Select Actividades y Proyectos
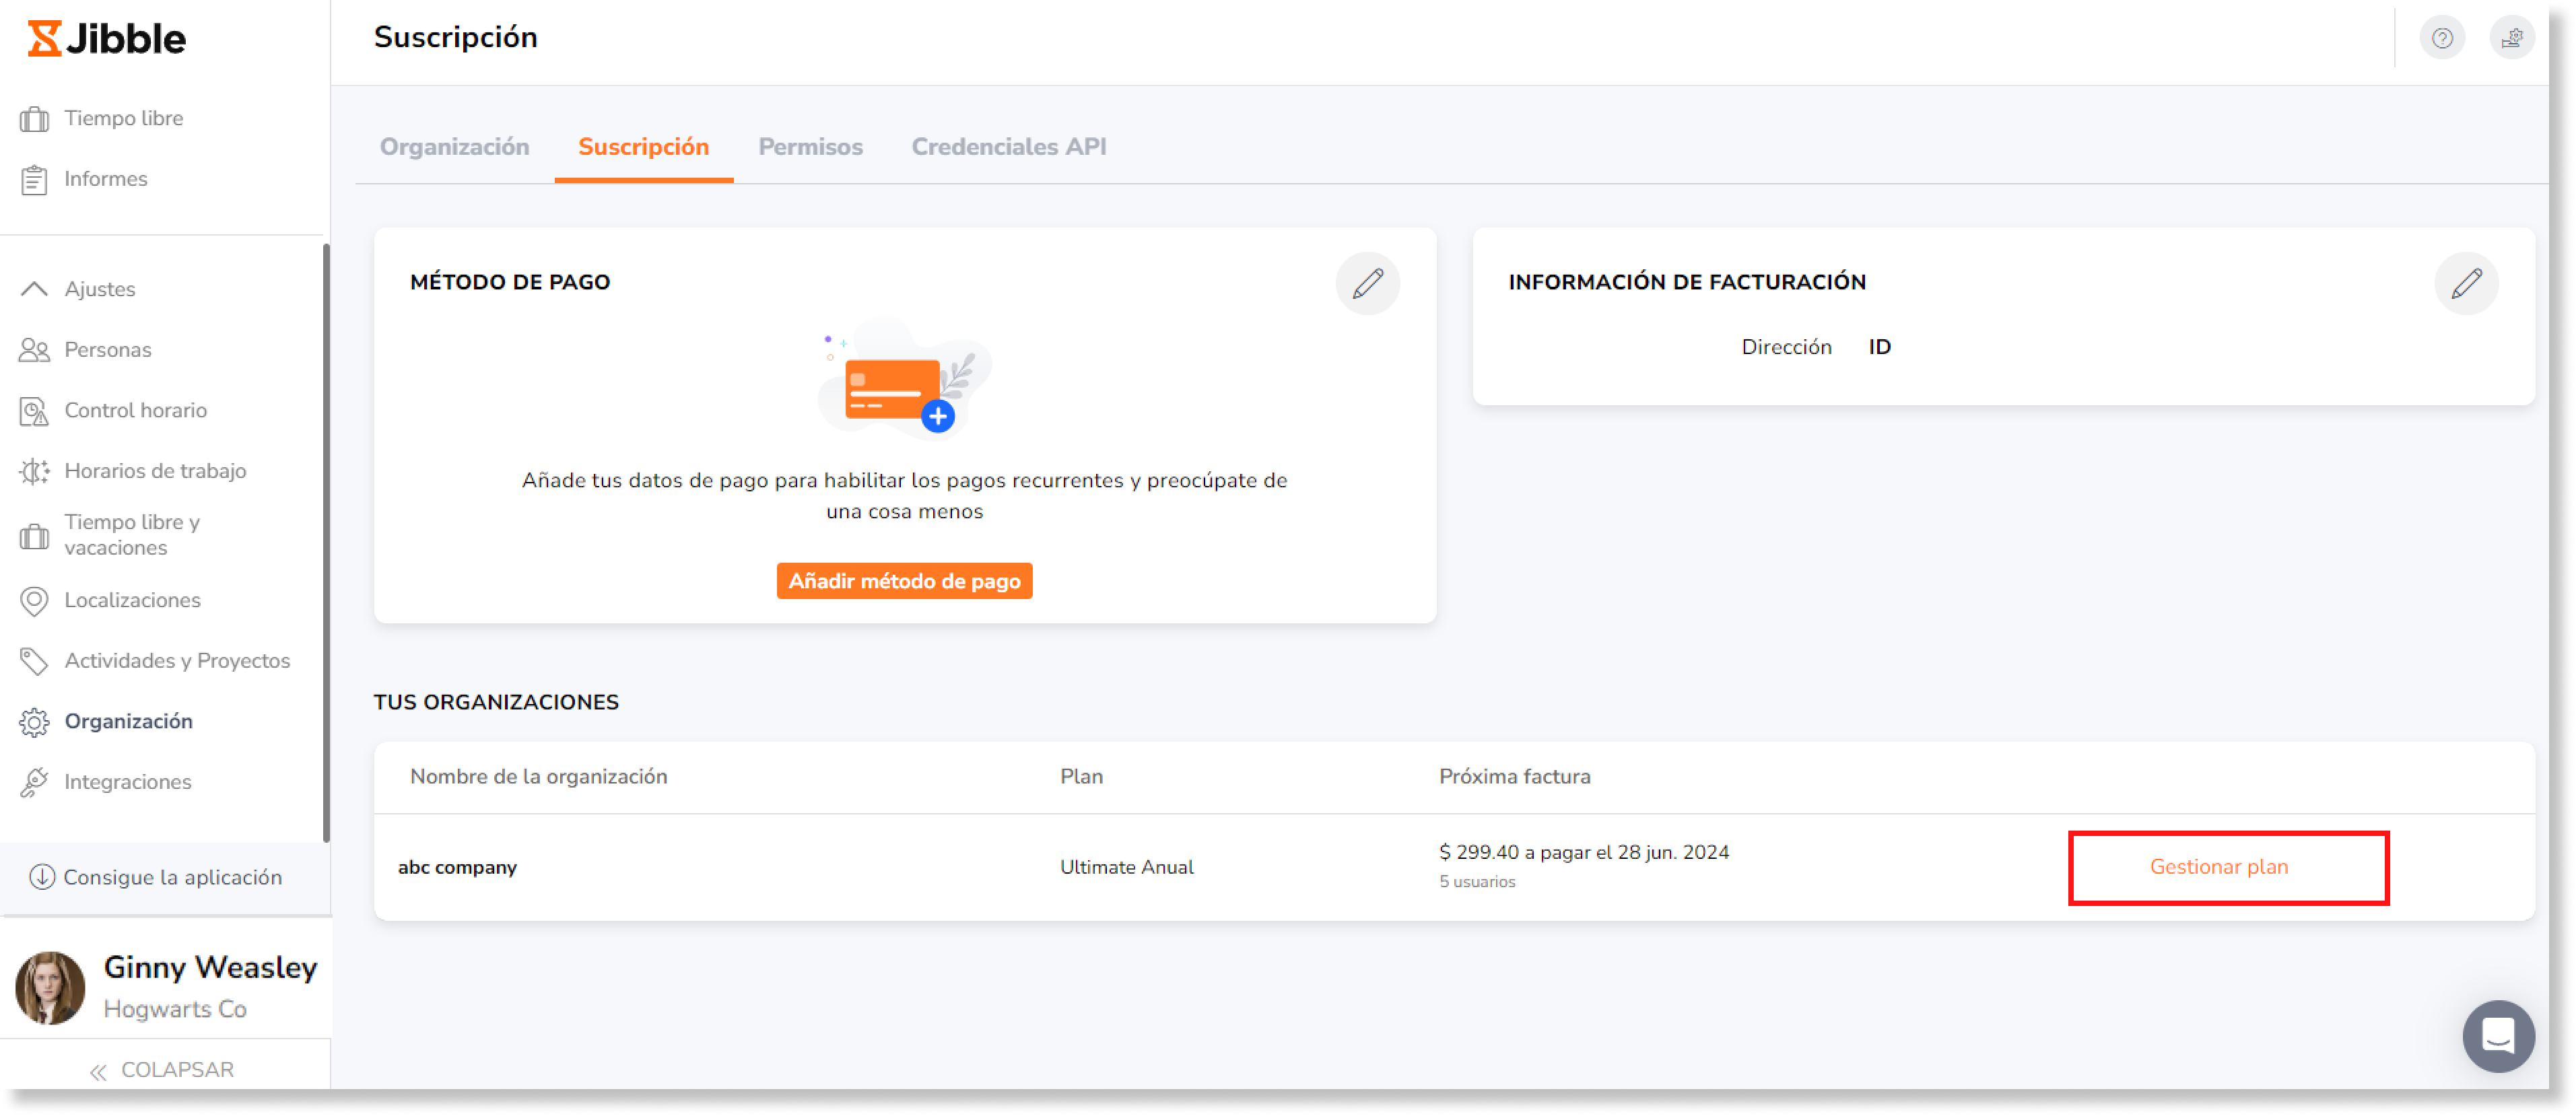The width and height of the screenshot is (2576, 1116). click(34, 661)
